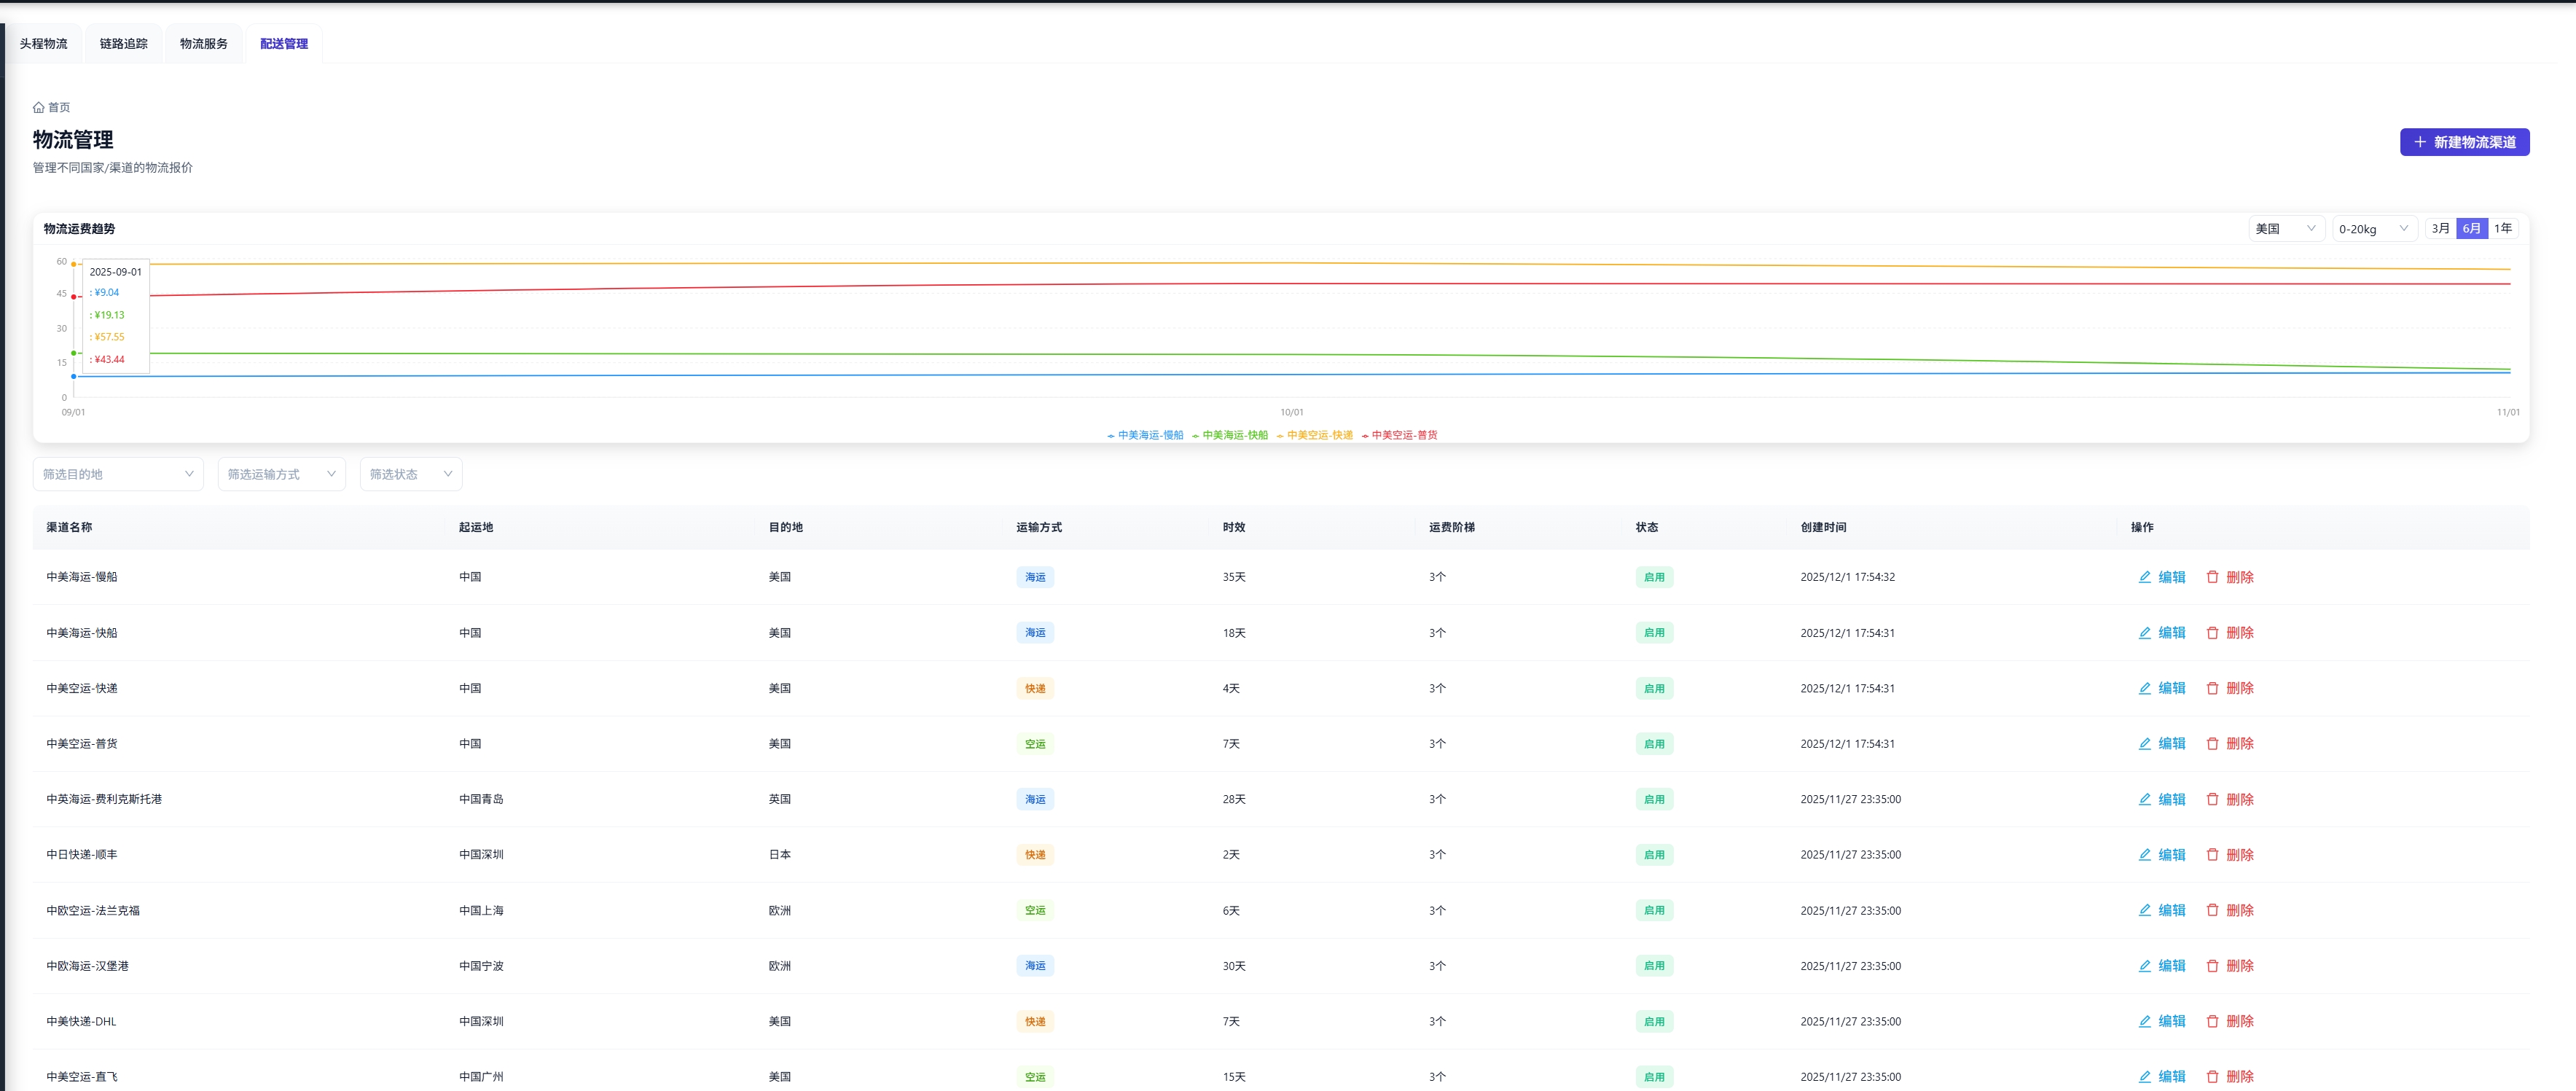This screenshot has width=2576, height=1091.
Task: Open the 筛选目的地 dropdown
Action: point(118,474)
